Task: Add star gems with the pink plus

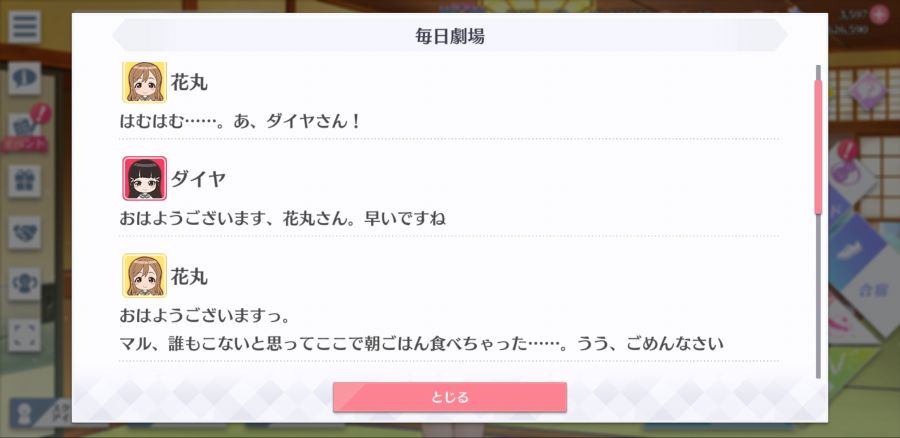Action: (879, 14)
